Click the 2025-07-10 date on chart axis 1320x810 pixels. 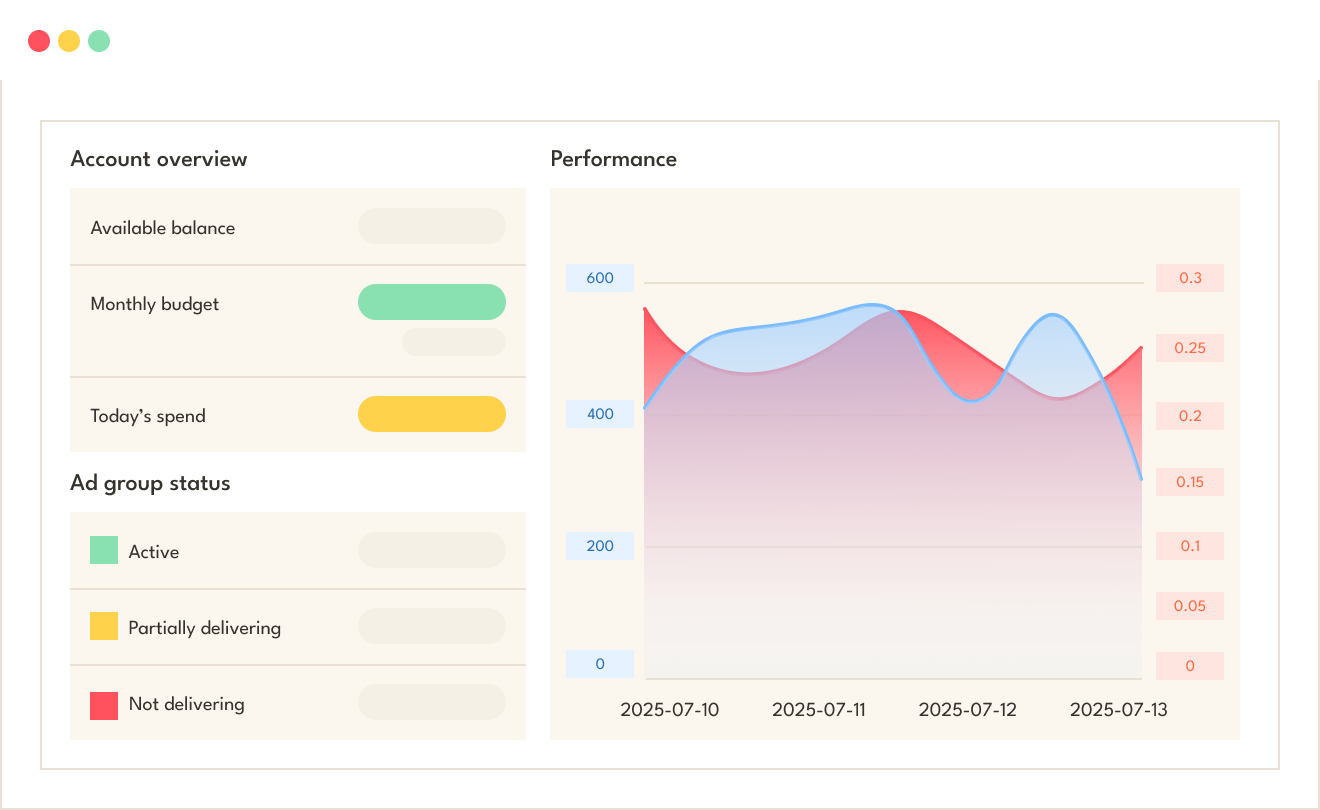(x=669, y=710)
